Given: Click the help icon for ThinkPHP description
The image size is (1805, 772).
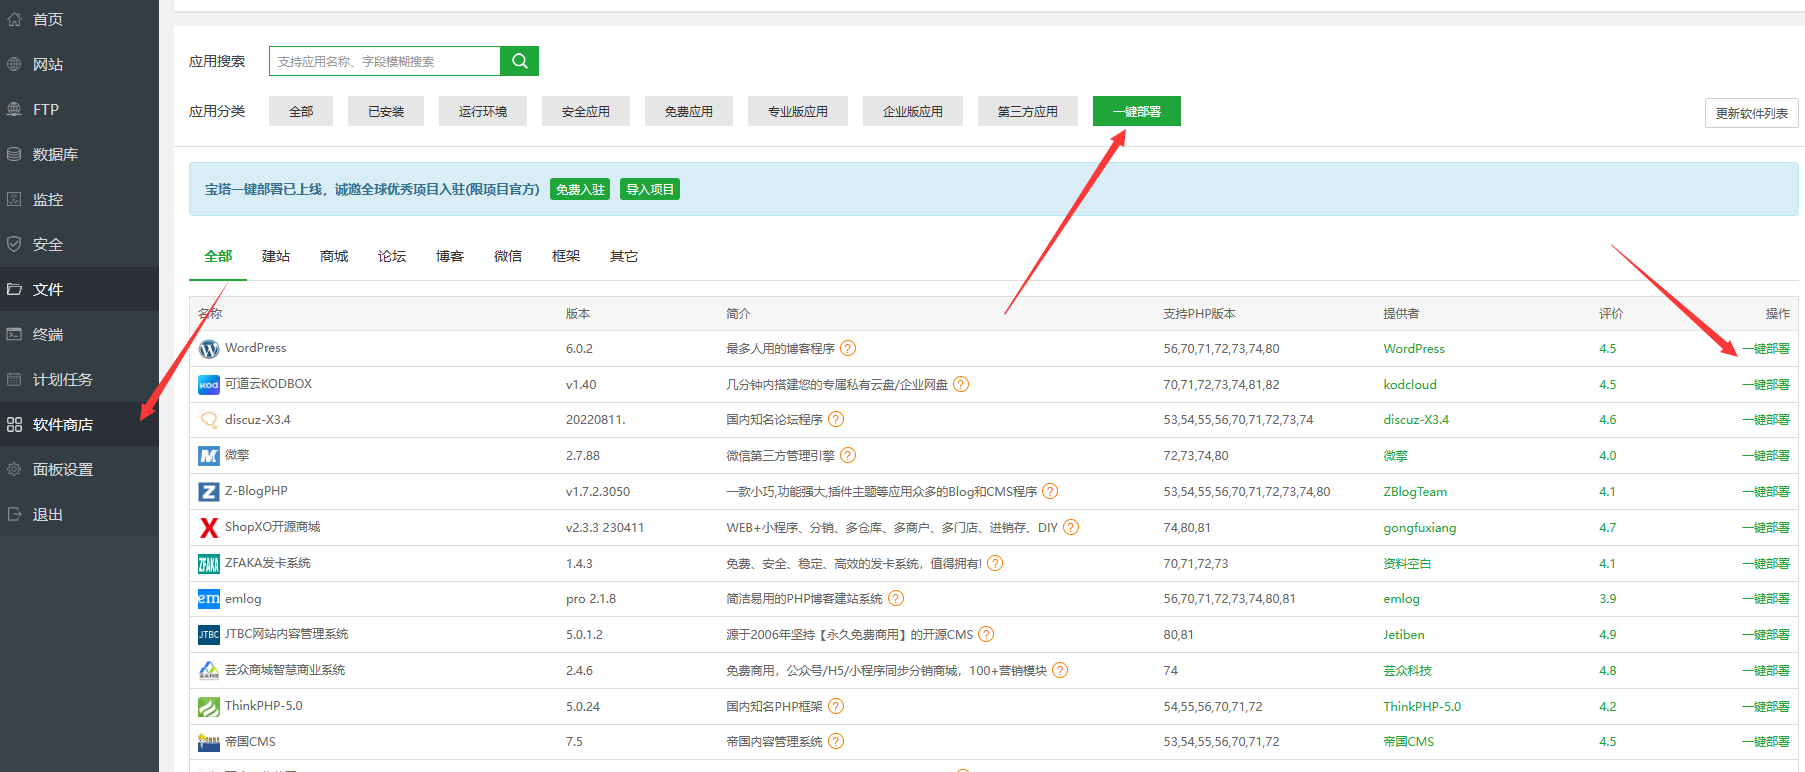Looking at the screenshot, I should (836, 706).
